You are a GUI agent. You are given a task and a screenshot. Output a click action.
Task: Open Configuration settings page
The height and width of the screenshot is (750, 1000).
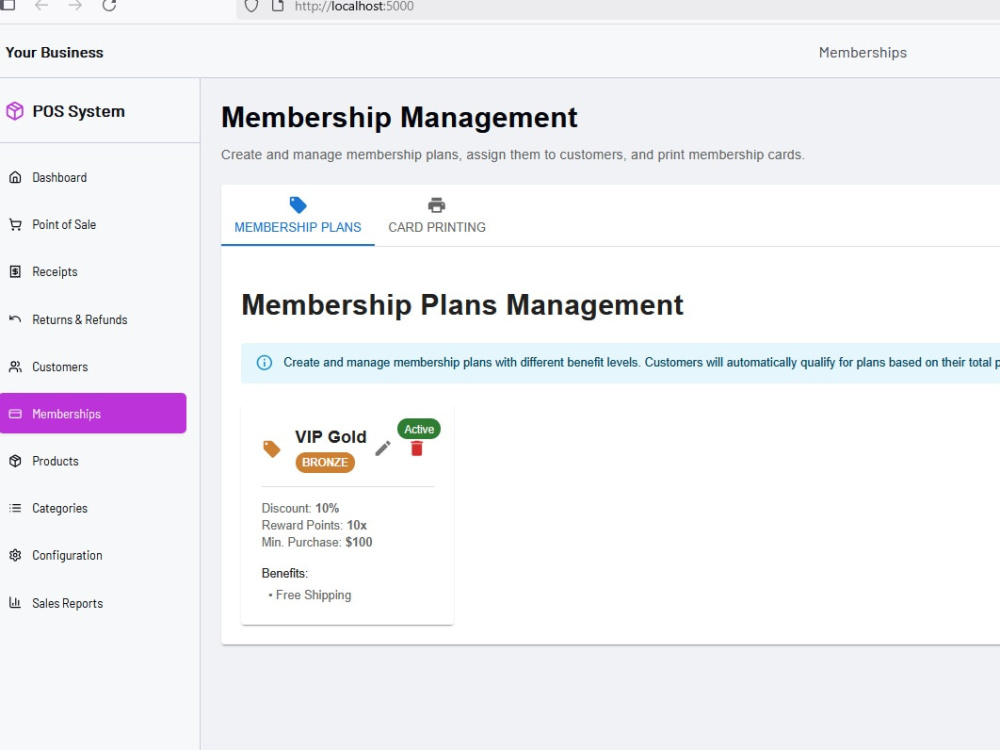67,555
